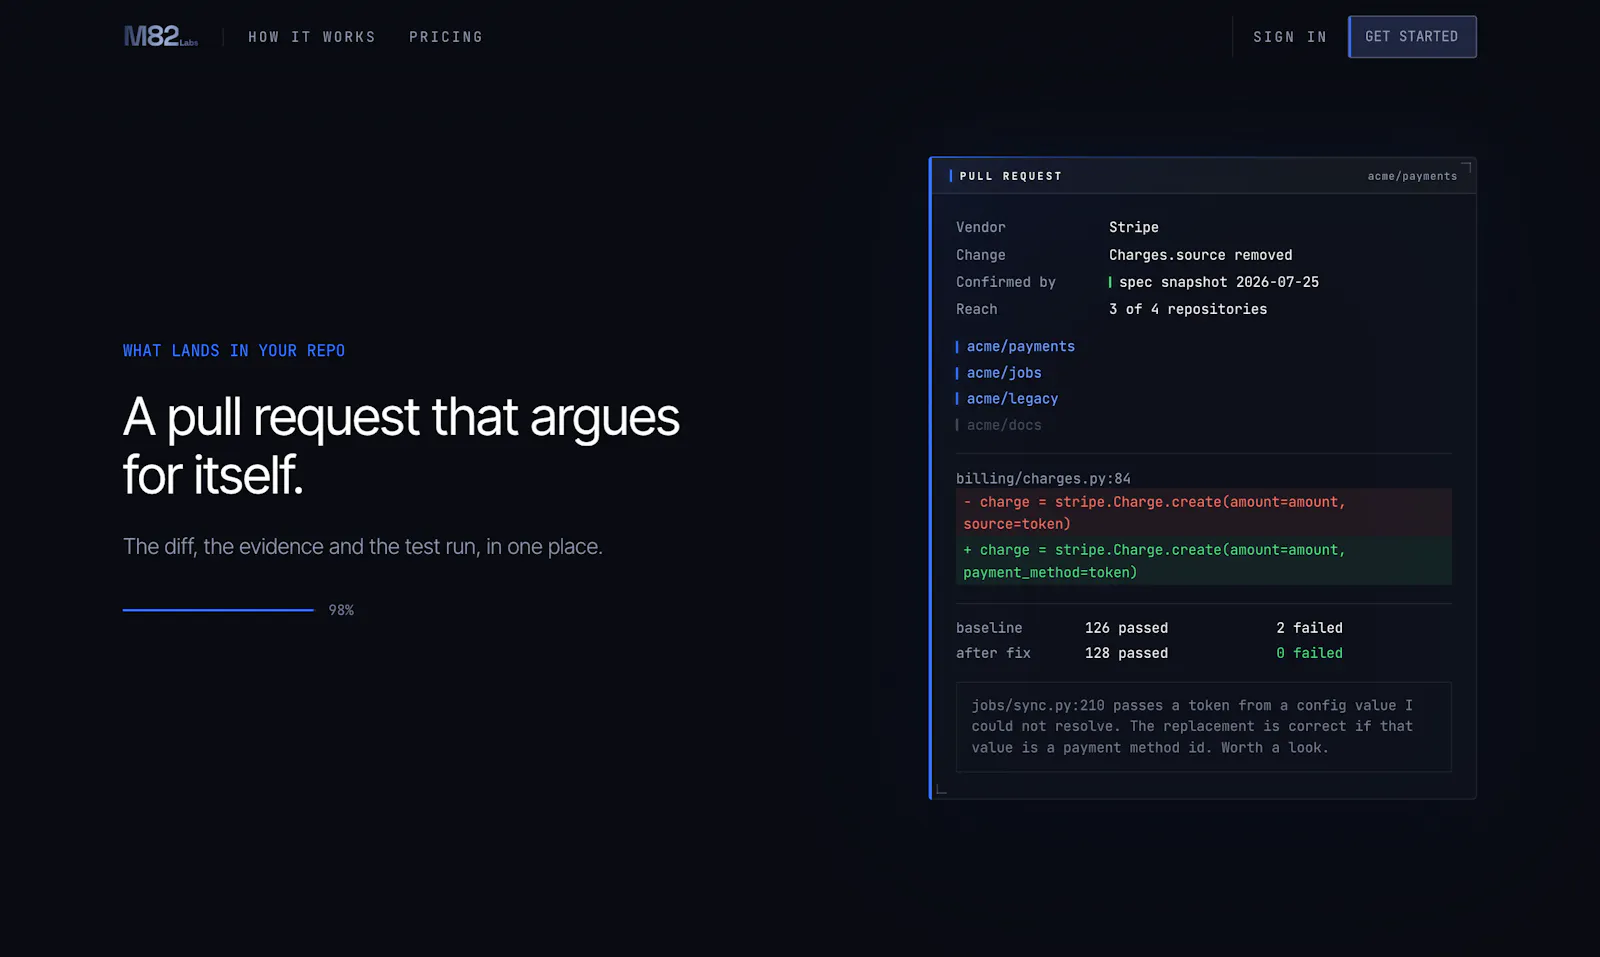
Task: Click '3 of 4 repositories' reach value
Action: point(1188,309)
